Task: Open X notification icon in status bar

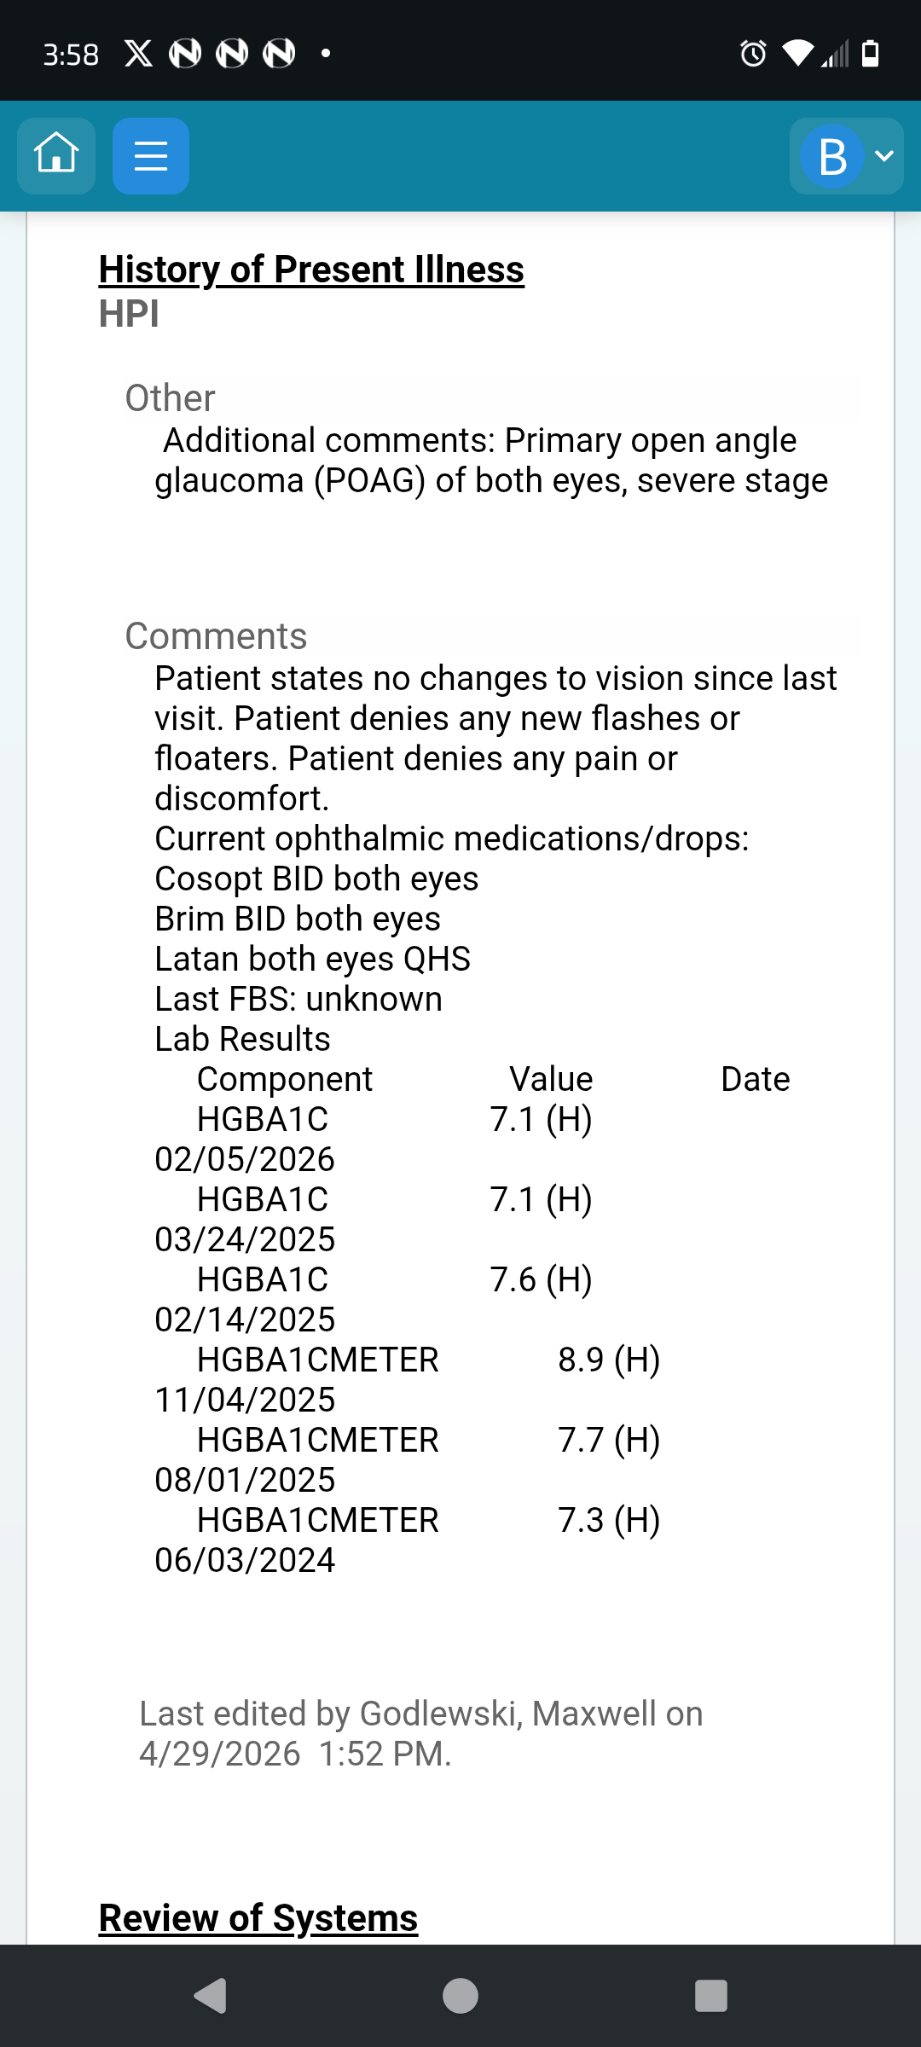Action: 138,53
